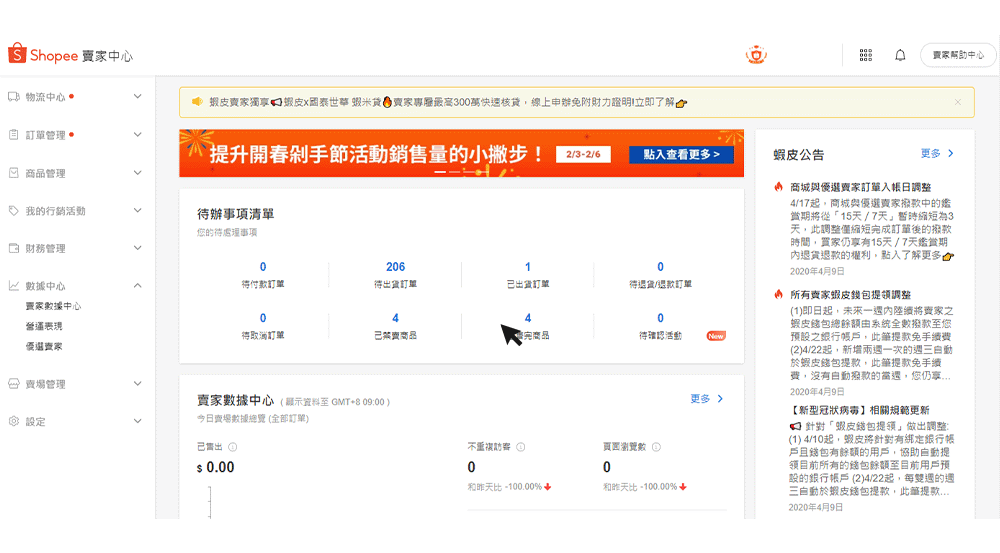Screen dimensions: 1000x553
Task: Click the 設定 gear icon
Action: [x=14, y=421]
